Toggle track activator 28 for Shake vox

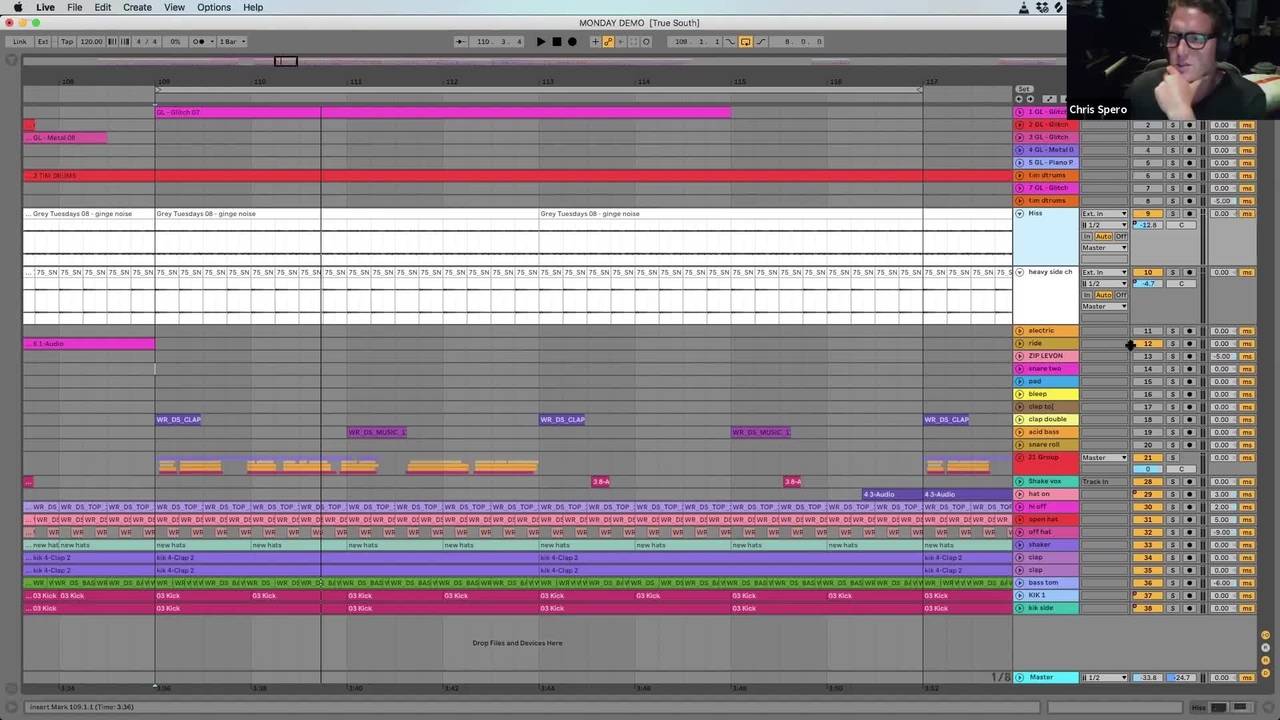coord(1148,482)
